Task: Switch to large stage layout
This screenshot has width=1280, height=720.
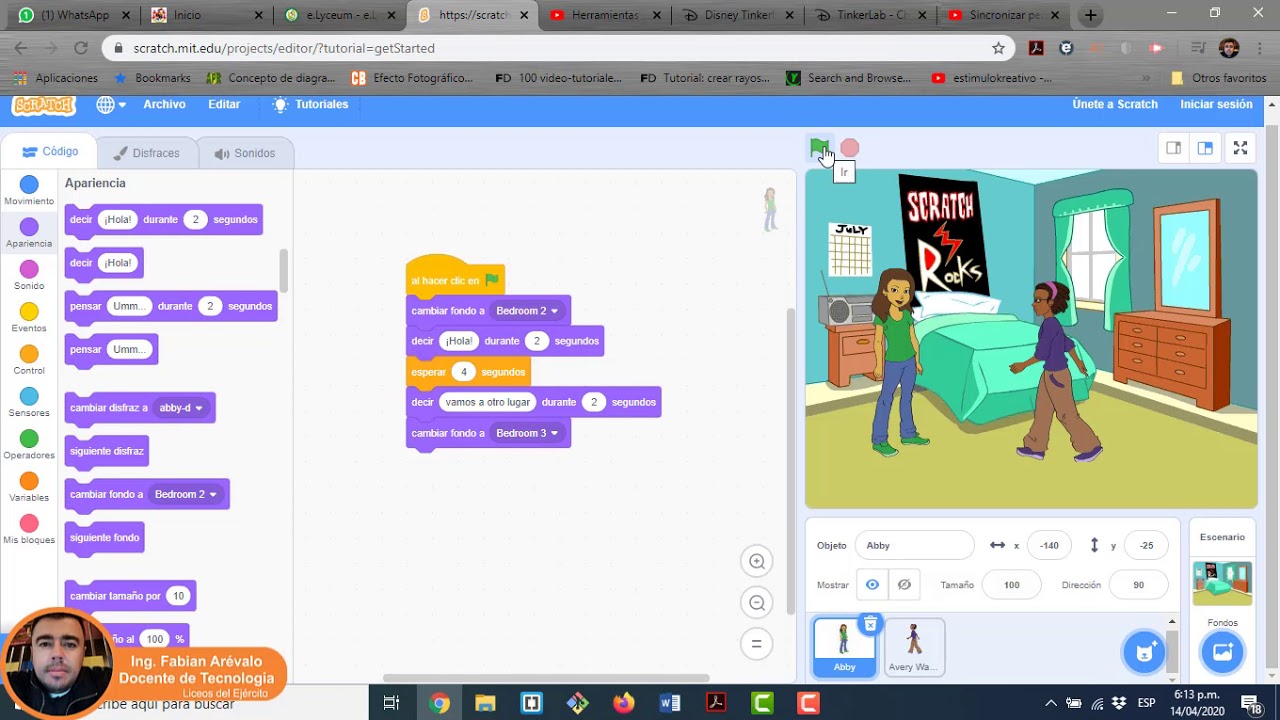Action: [x=1205, y=148]
